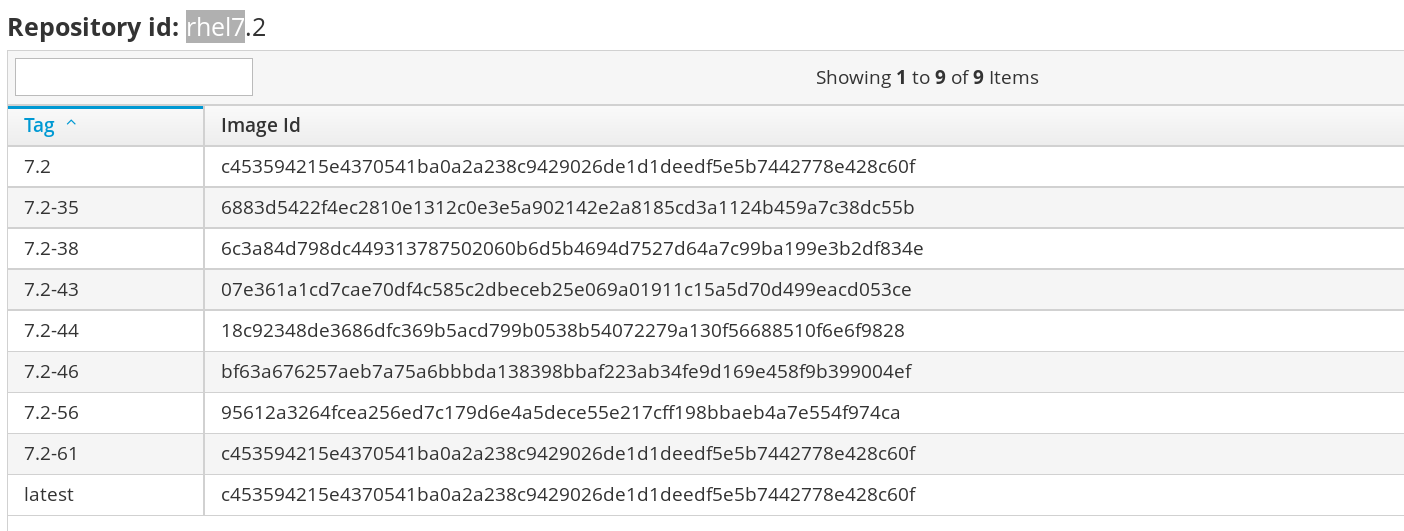Click the image id starting with bf63a67625
This screenshot has width=1404, height=531.
pyautogui.click(x=566, y=372)
